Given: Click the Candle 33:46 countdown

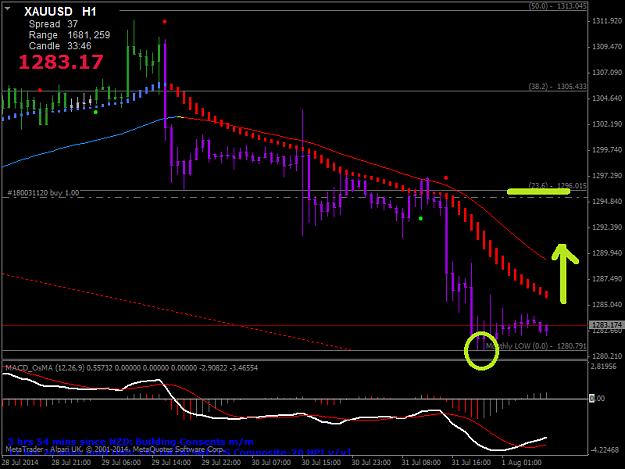Looking at the screenshot, I should click(60, 46).
